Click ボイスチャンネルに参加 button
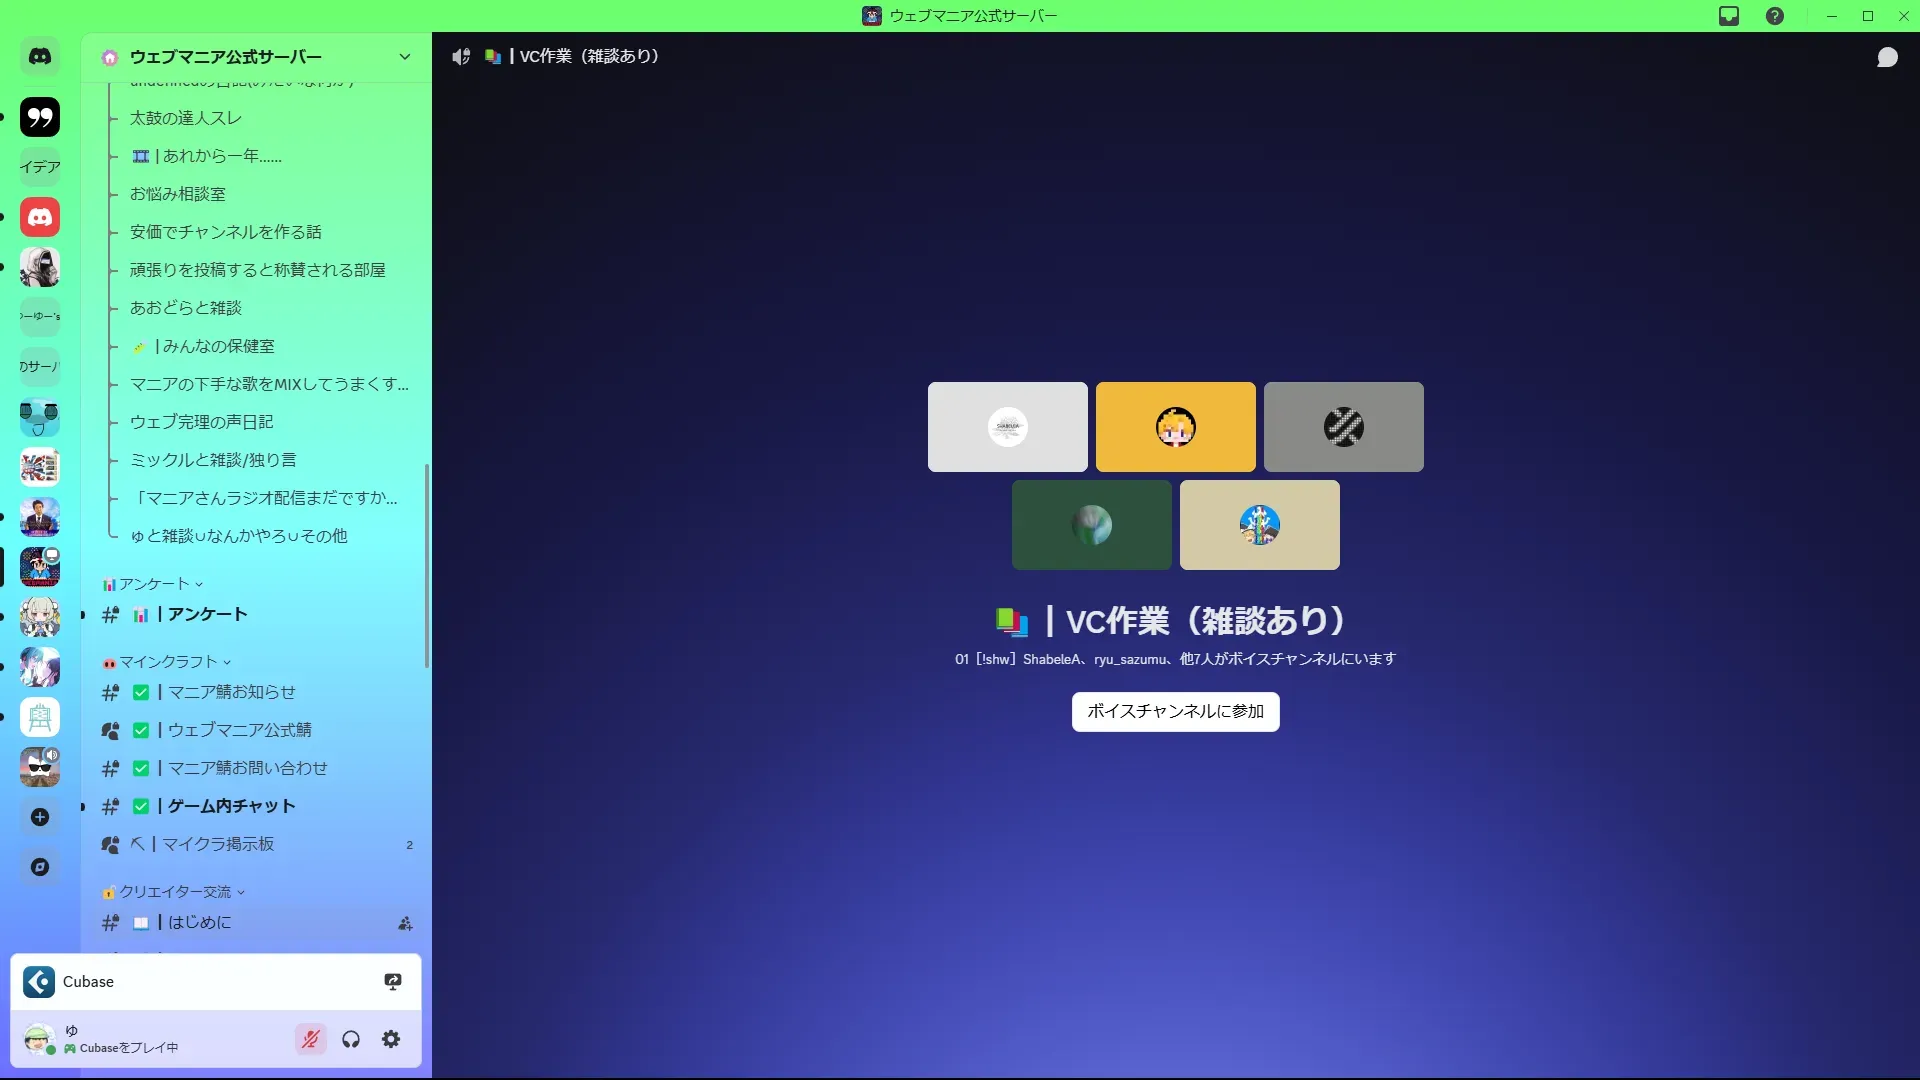Viewport: 1920px width, 1080px height. [1175, 711]
